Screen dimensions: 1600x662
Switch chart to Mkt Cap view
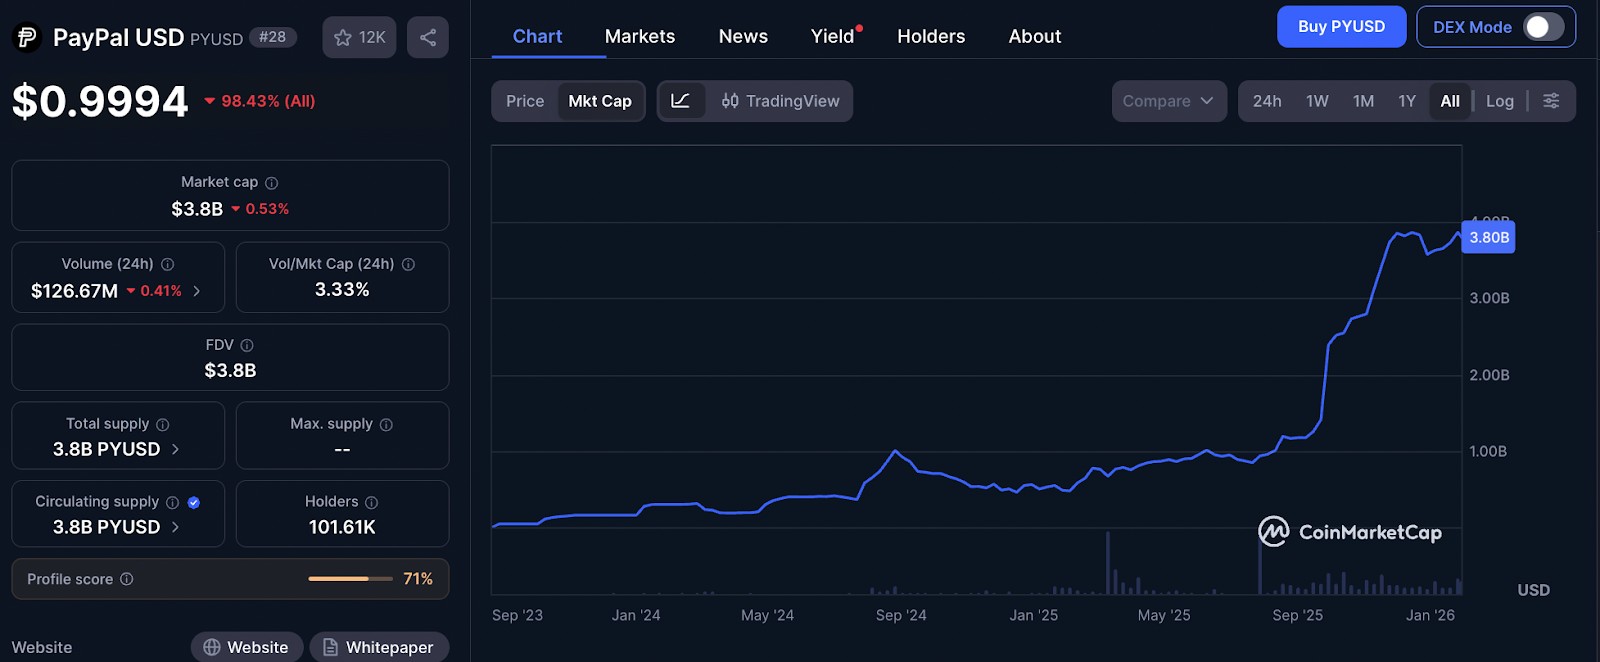600,101
